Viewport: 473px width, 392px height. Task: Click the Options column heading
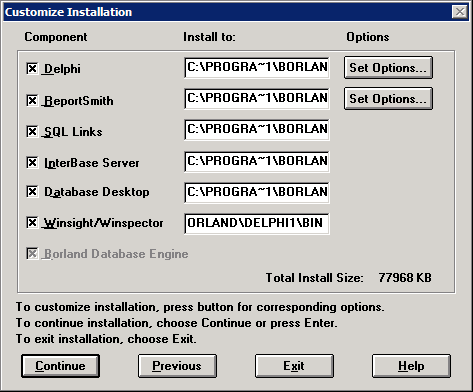(368, 37)
